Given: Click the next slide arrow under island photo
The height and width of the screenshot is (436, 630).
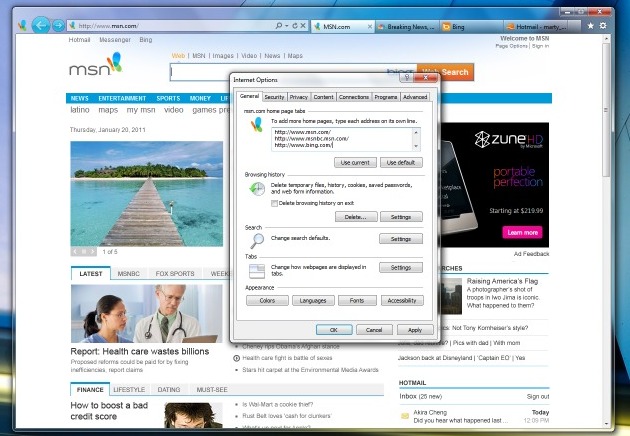Looking at the screenshot, I should tap(92, 252).
